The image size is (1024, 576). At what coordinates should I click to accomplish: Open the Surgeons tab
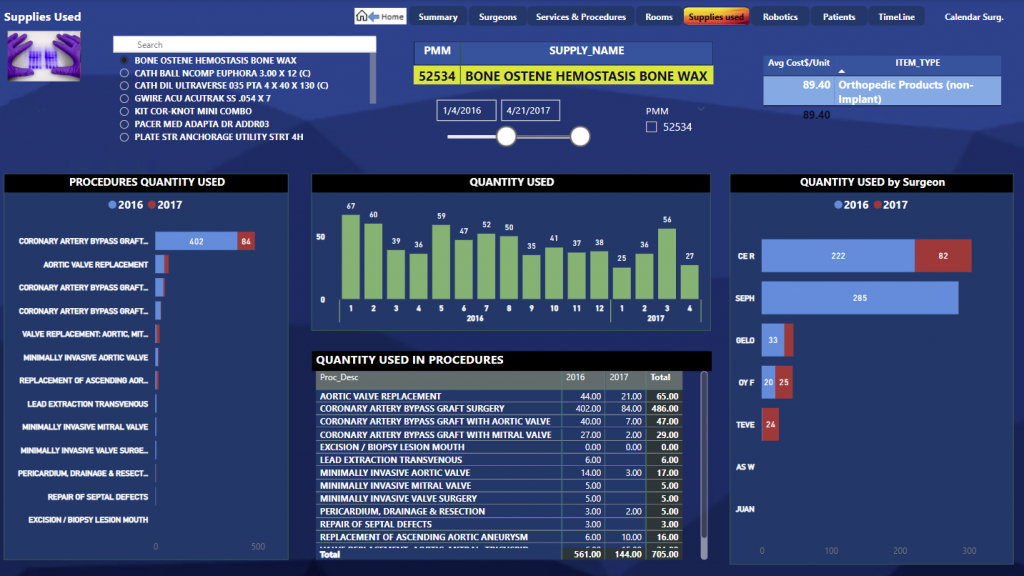[497, 17]
